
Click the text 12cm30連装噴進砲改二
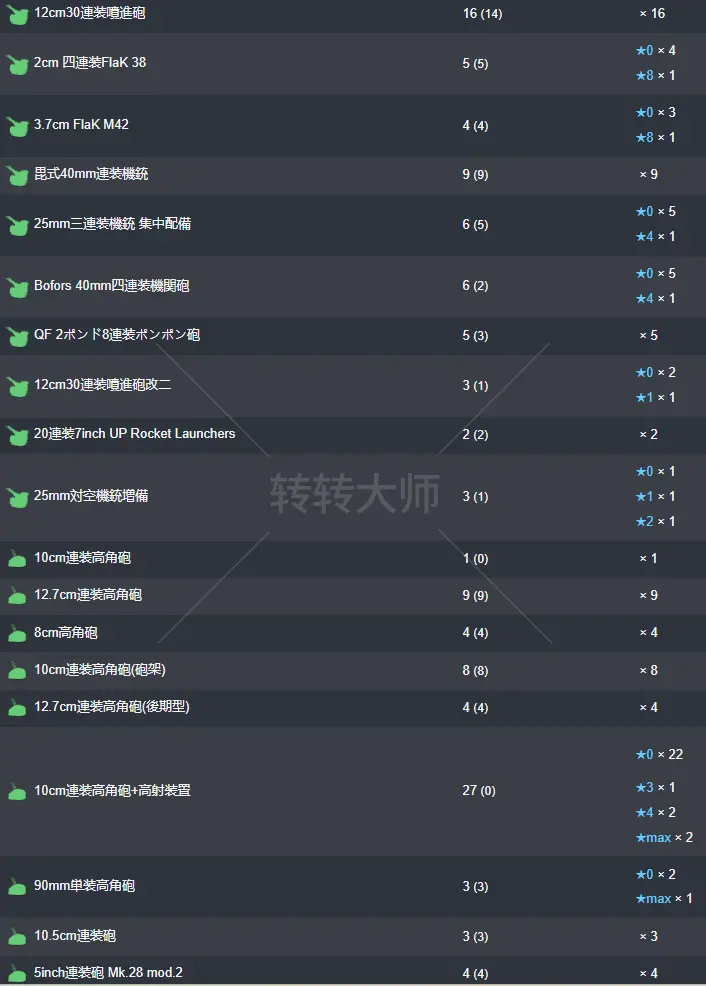(x=102, y=384)
